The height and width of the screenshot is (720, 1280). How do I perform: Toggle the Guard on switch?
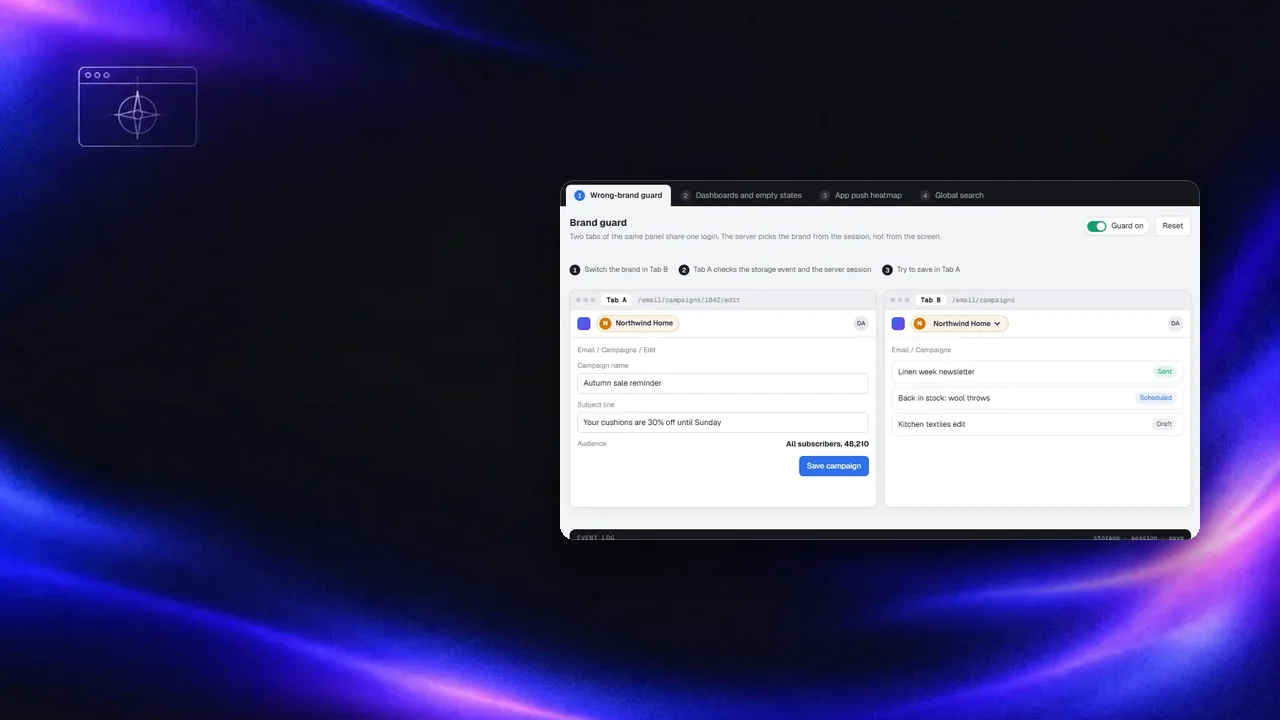pyautogui.click(x=1096, y=226)
